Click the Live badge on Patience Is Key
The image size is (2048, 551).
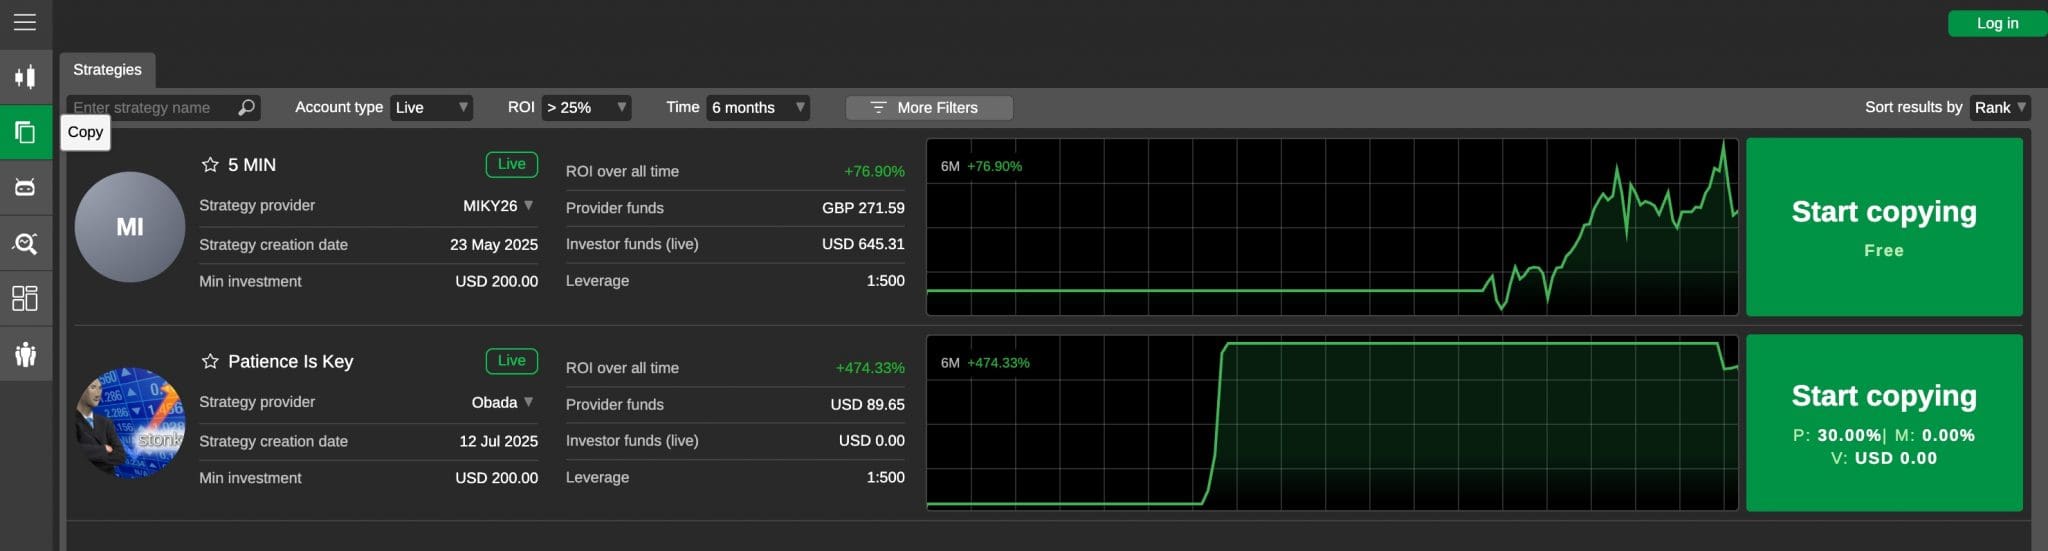click(511, 361)
